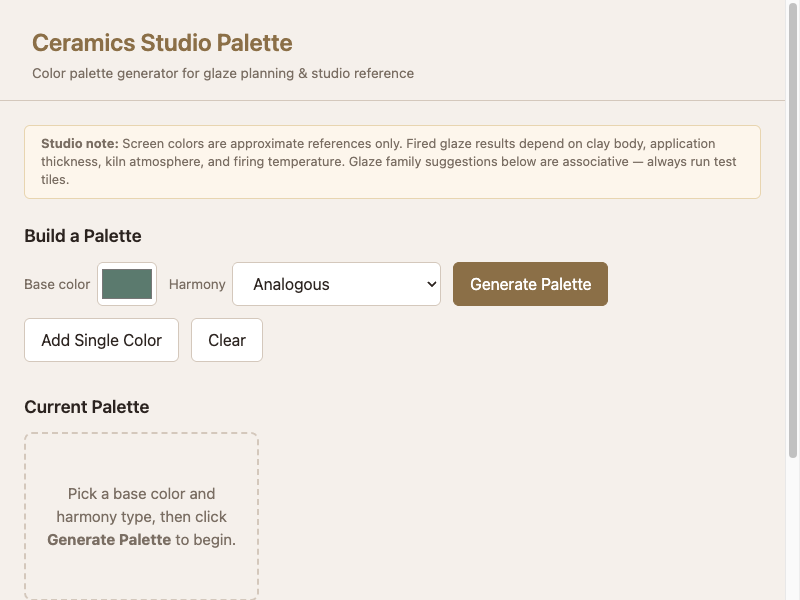The width and height of the screenshot is (800, 600).
Task: Click the bold 'Studio note:' label
Action: click(79, 144)
